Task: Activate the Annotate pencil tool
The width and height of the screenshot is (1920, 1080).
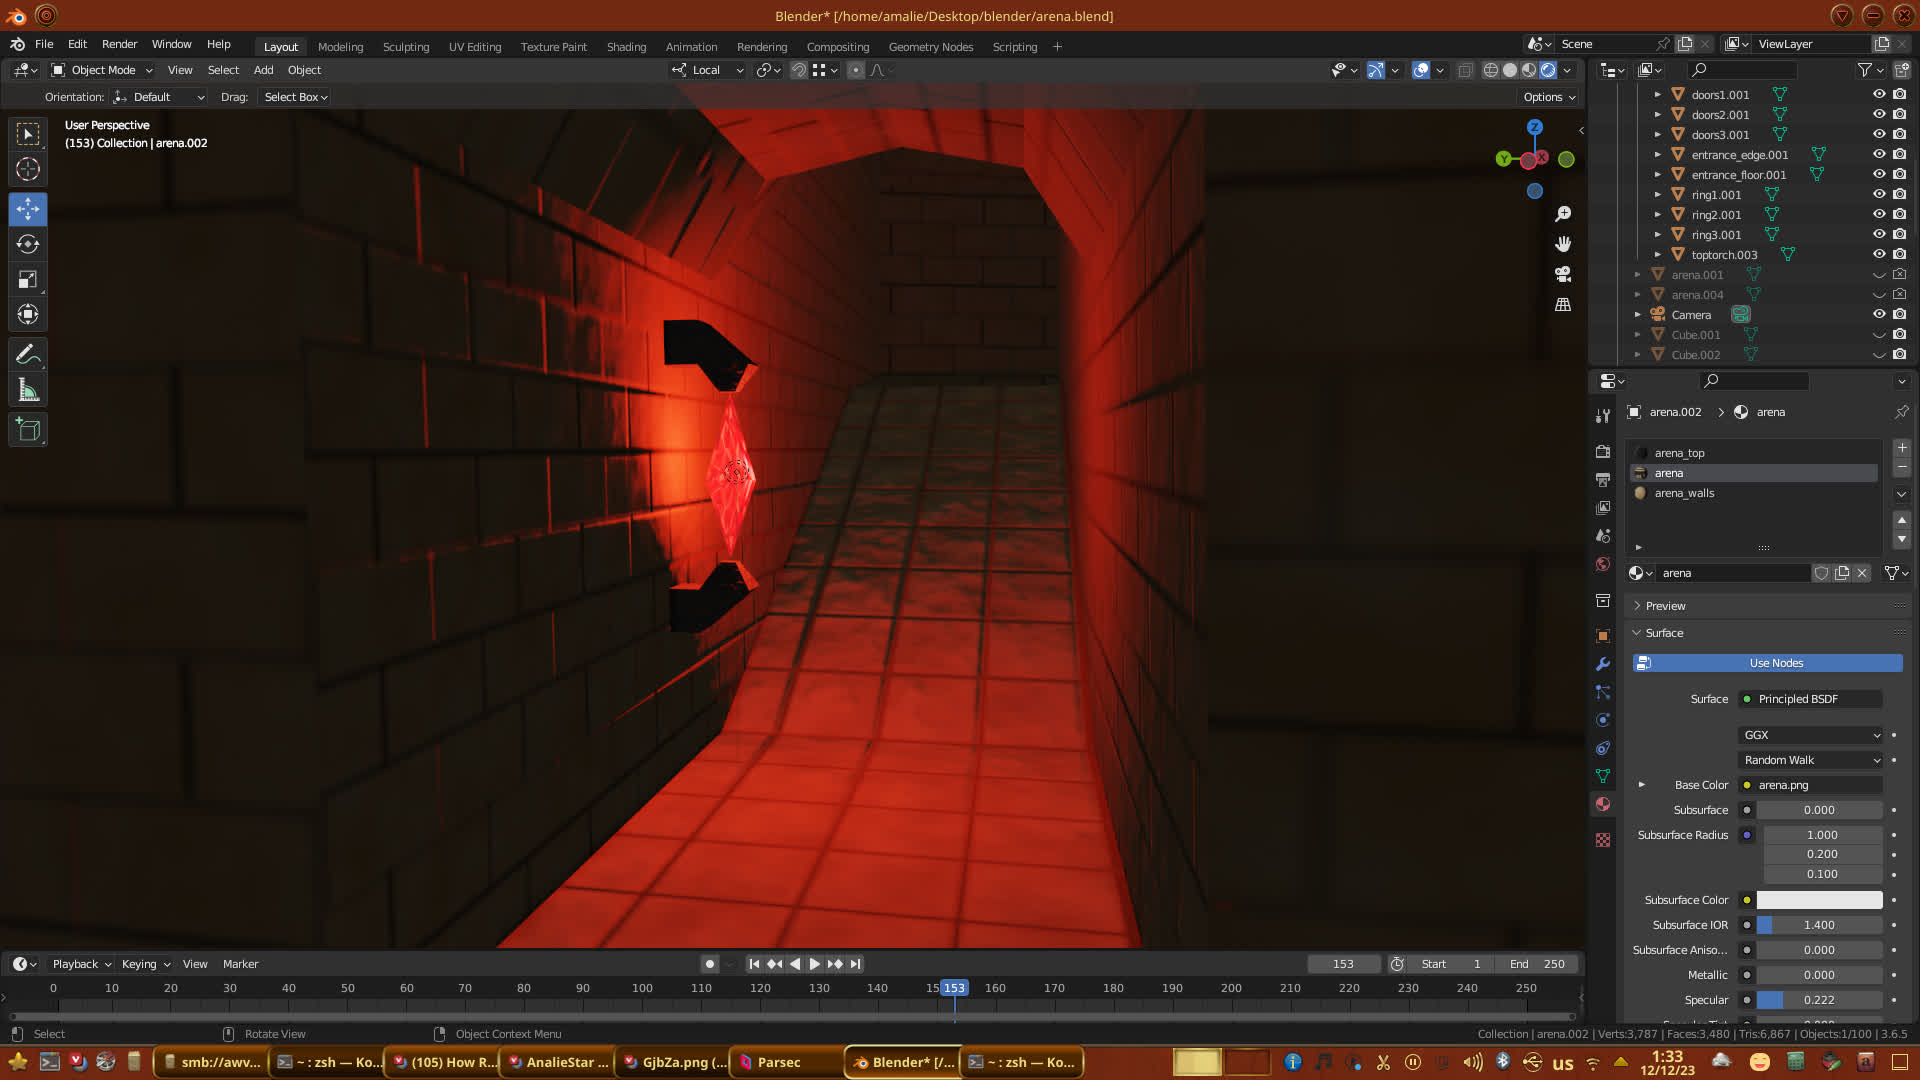Action: [28, 354]
